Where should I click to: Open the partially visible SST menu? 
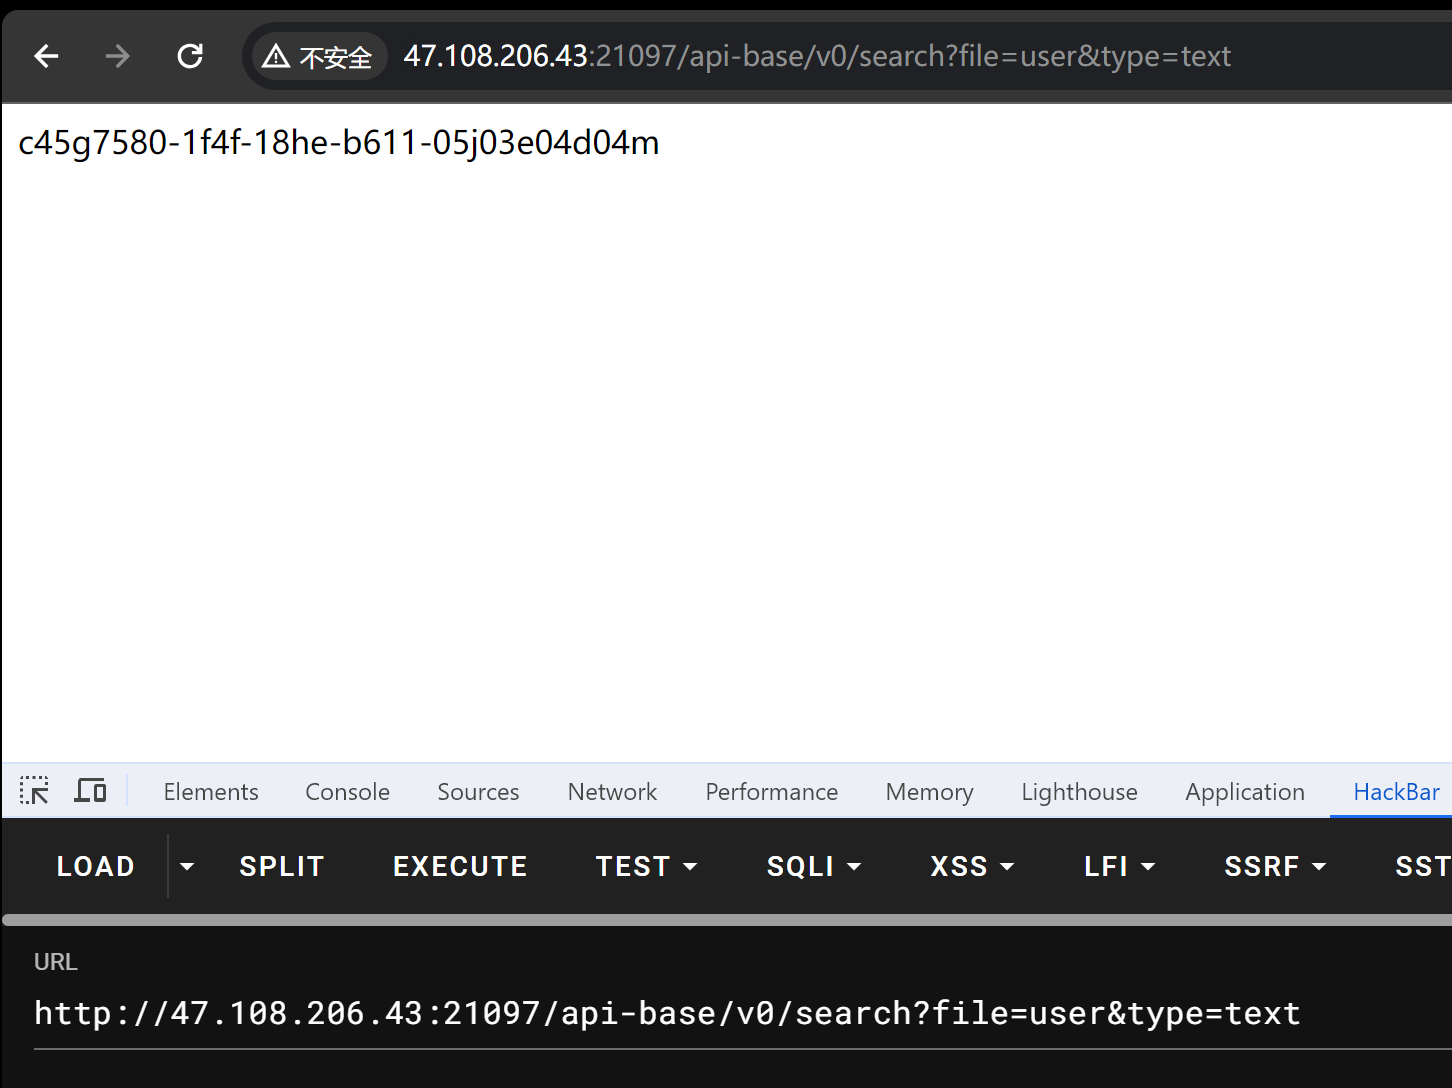click(1422, 866)
